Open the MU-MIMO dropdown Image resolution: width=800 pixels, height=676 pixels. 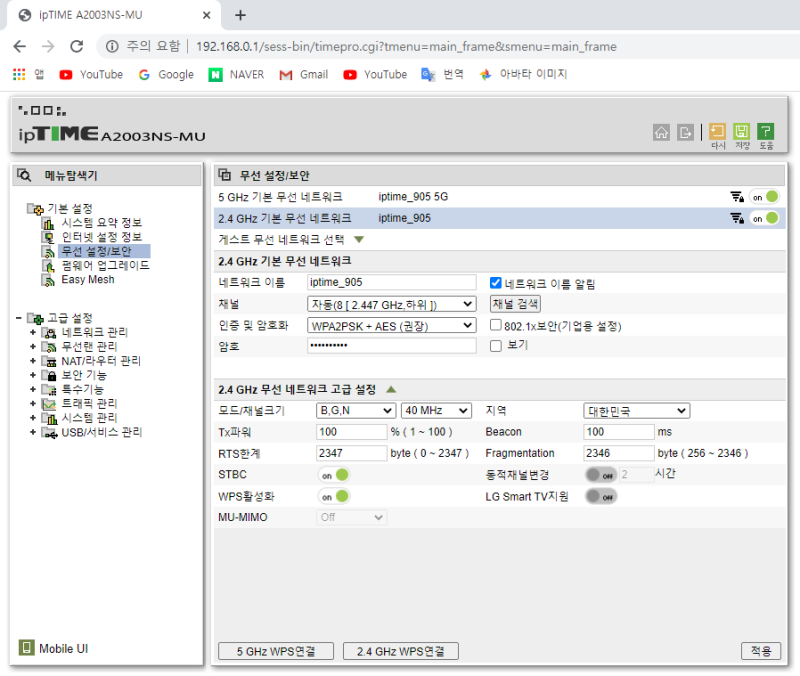[351, 517]
